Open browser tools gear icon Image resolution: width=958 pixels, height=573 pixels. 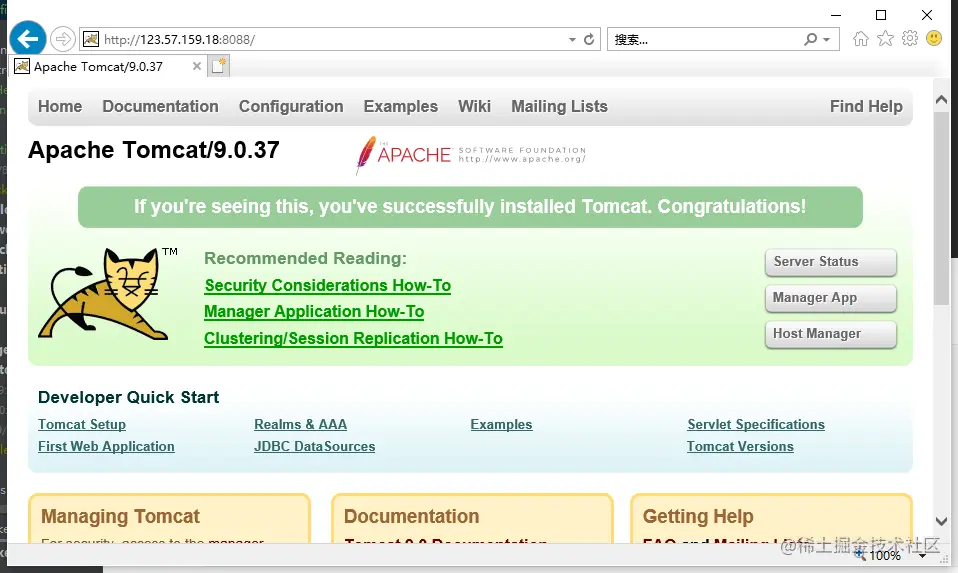[x=910, y=38]
